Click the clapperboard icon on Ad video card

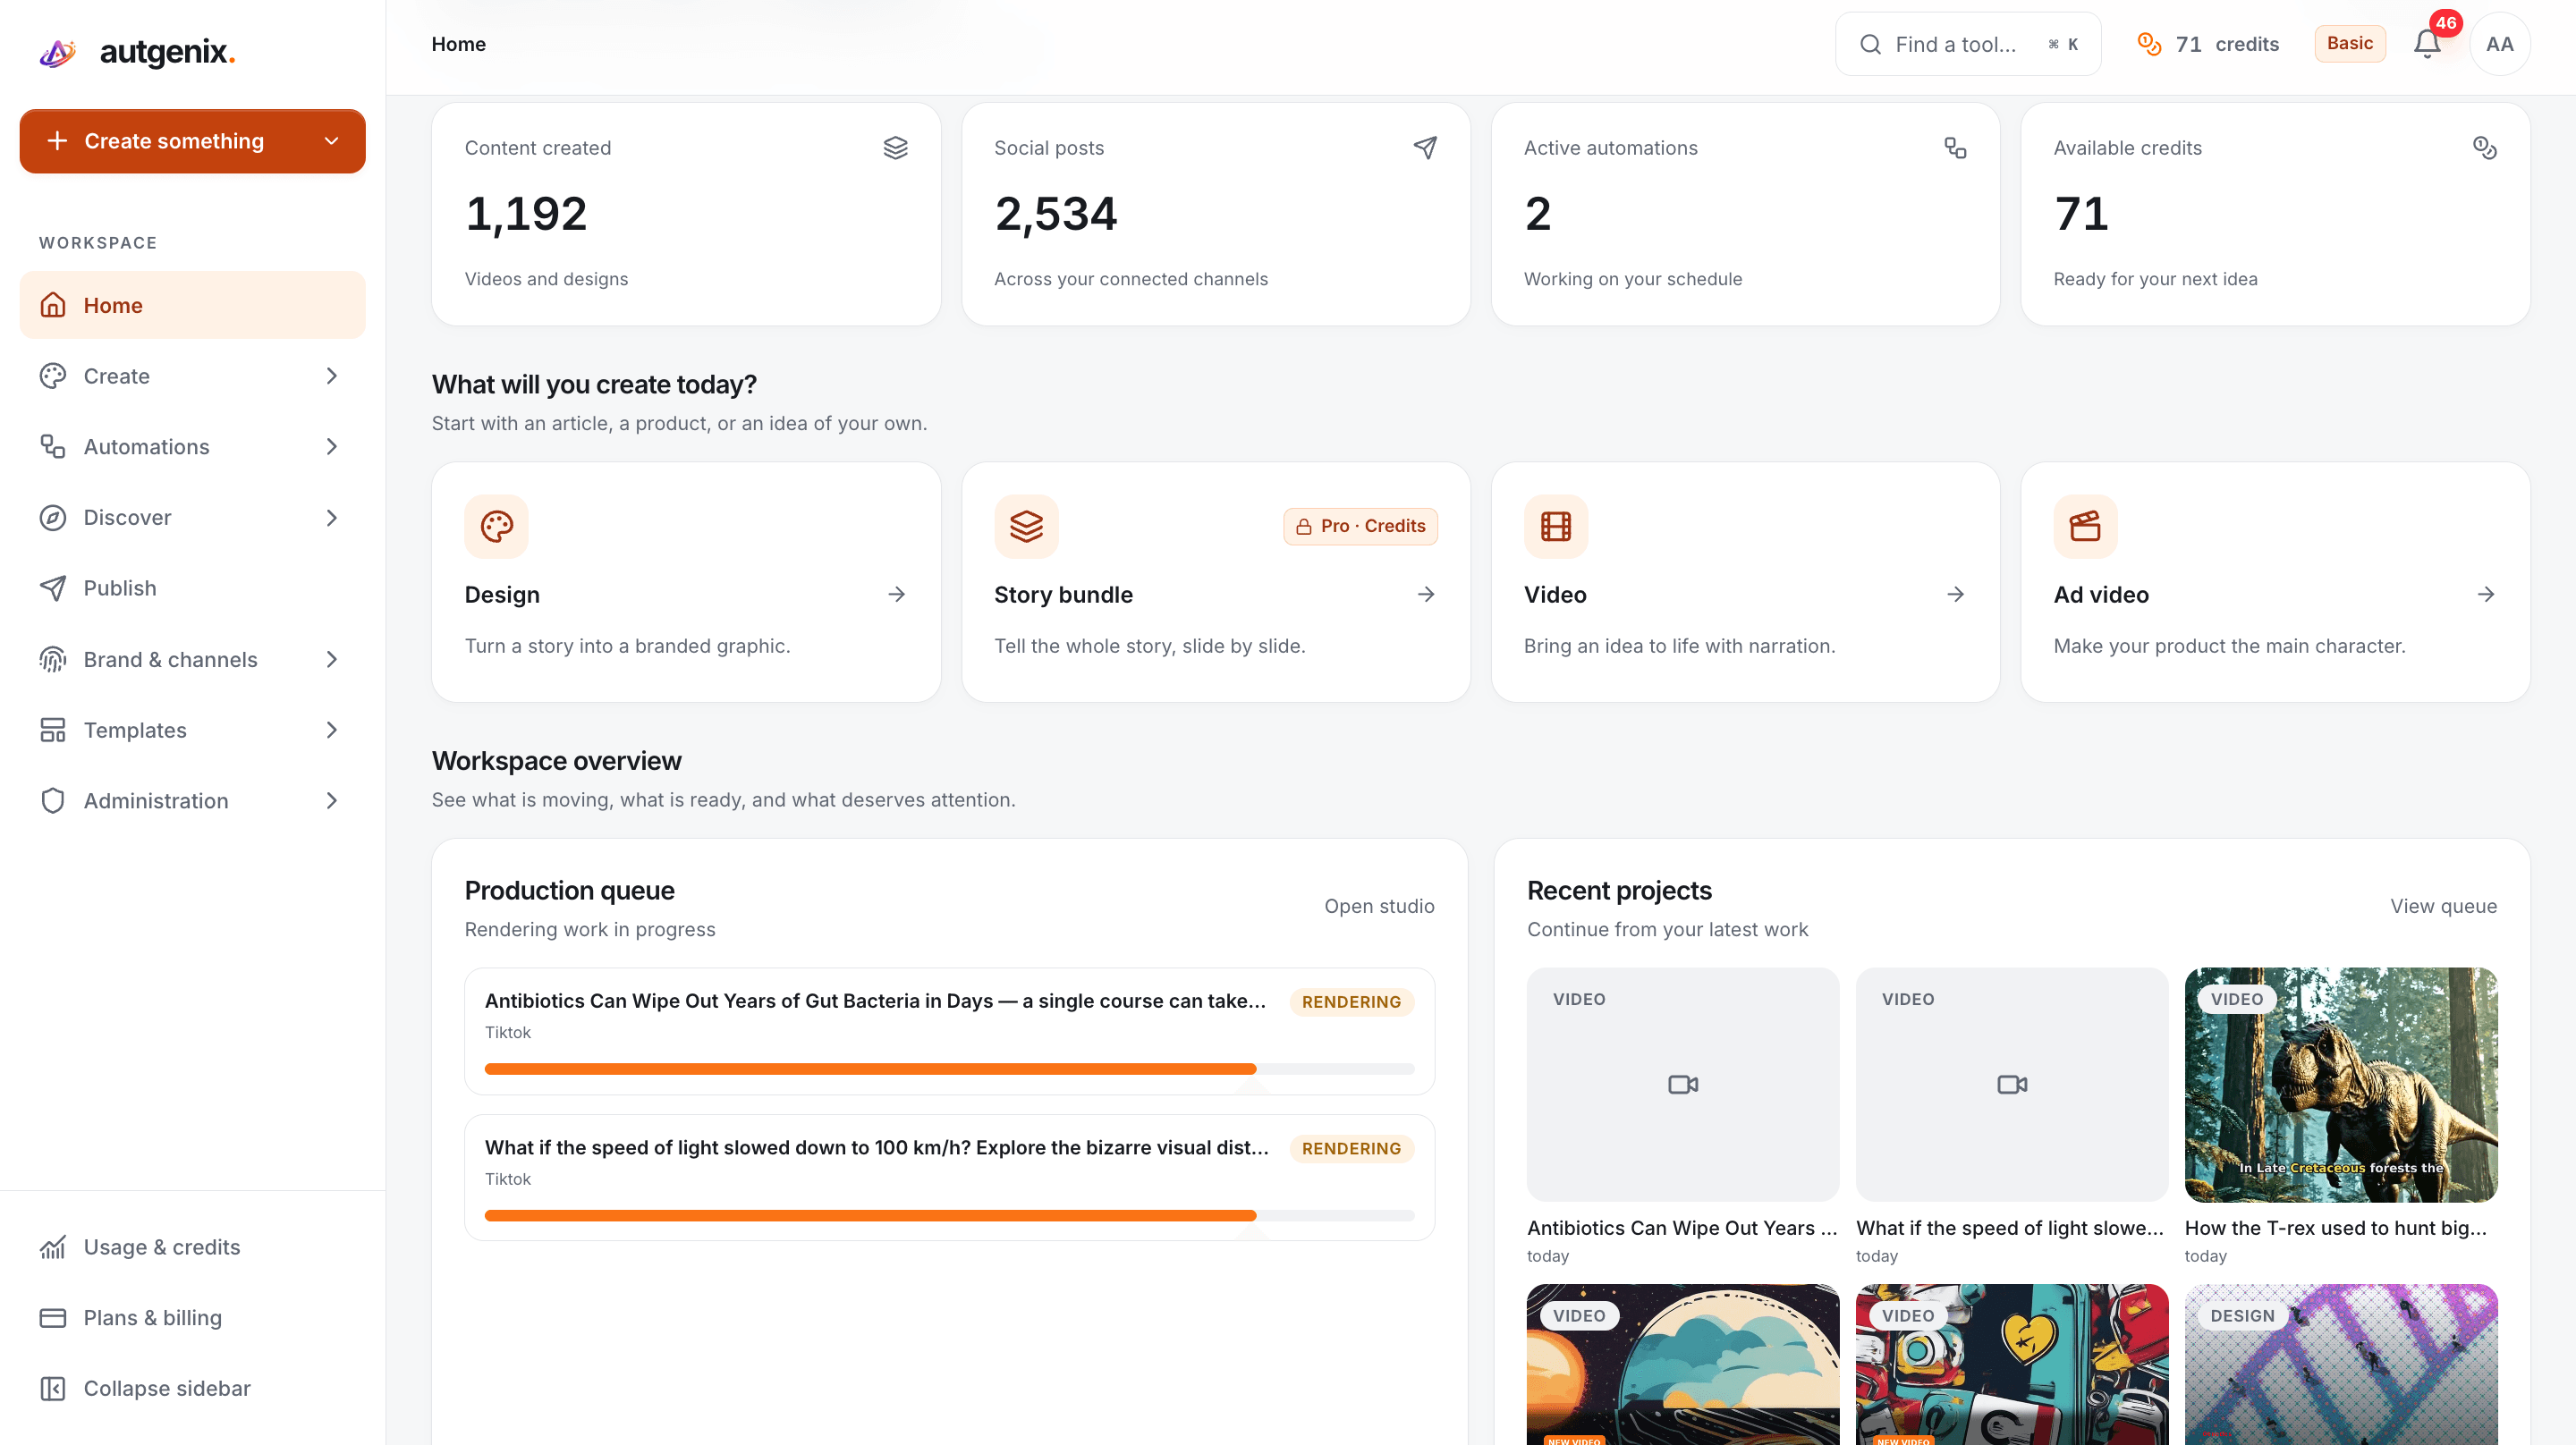point(2085,526)
